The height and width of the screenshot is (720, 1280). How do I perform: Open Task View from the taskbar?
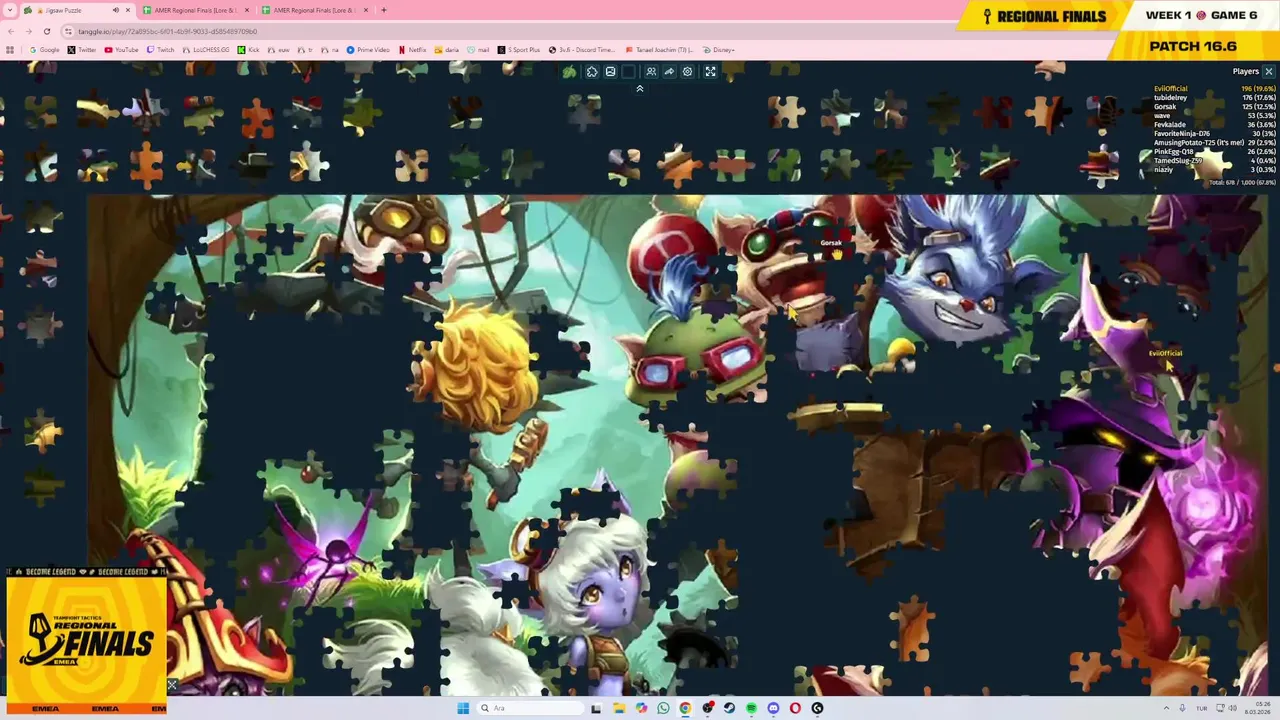tap(596, 708)
